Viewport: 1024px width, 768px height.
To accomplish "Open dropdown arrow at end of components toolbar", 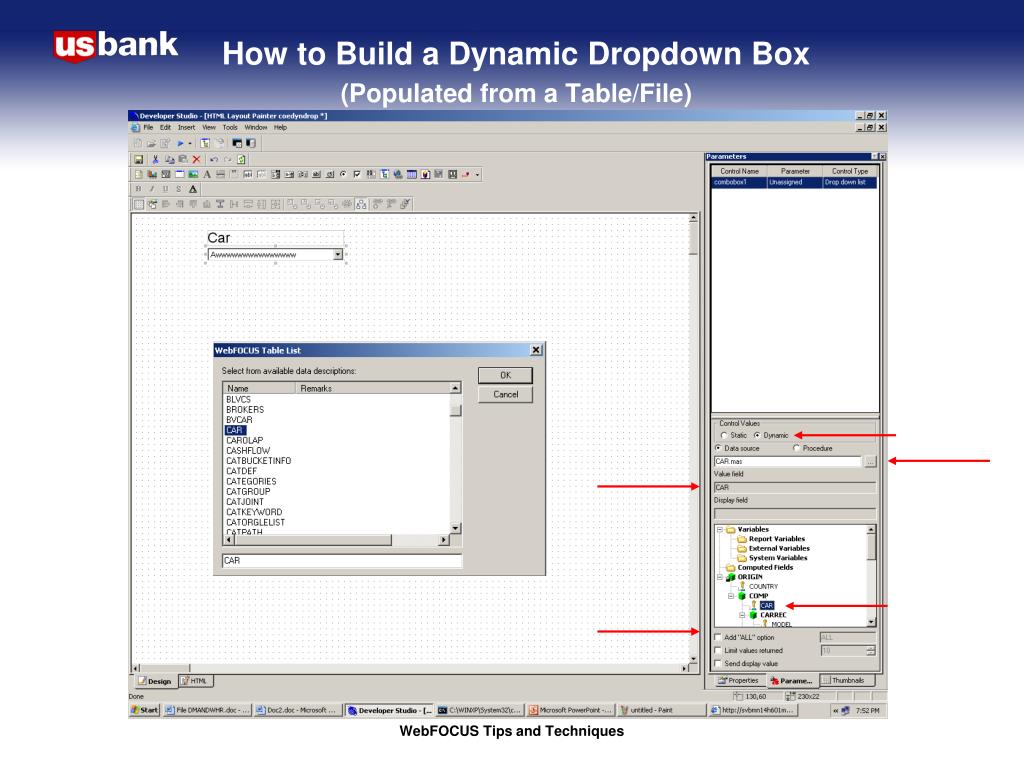I will point(477,174).
